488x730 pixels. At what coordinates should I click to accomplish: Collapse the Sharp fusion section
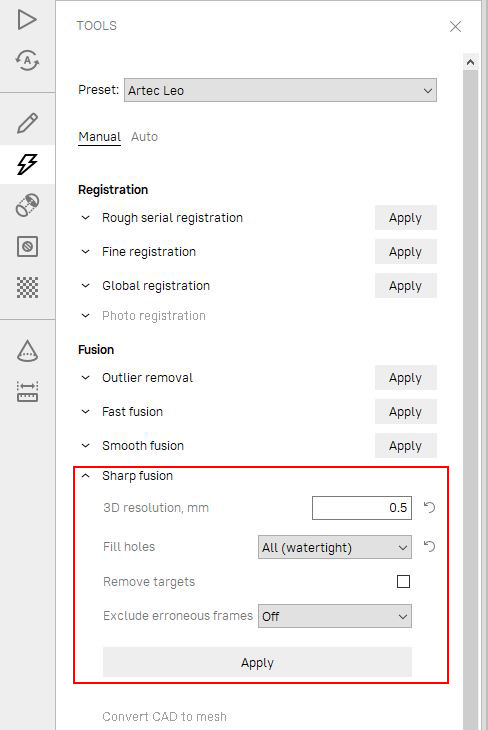tap(86, 476)
